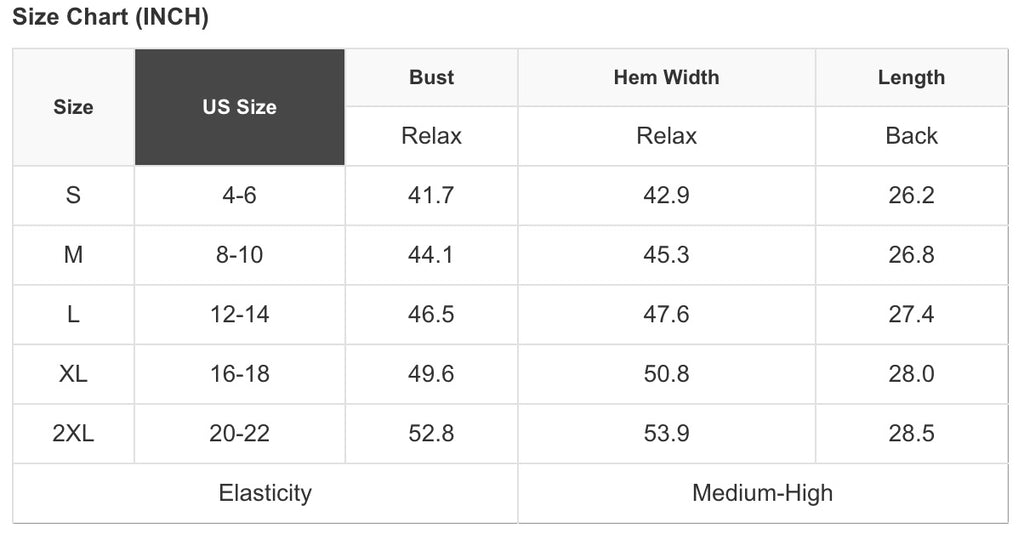Select the Size column header
This screenshot has height=534, width=1024.
[x=73, y=107]
